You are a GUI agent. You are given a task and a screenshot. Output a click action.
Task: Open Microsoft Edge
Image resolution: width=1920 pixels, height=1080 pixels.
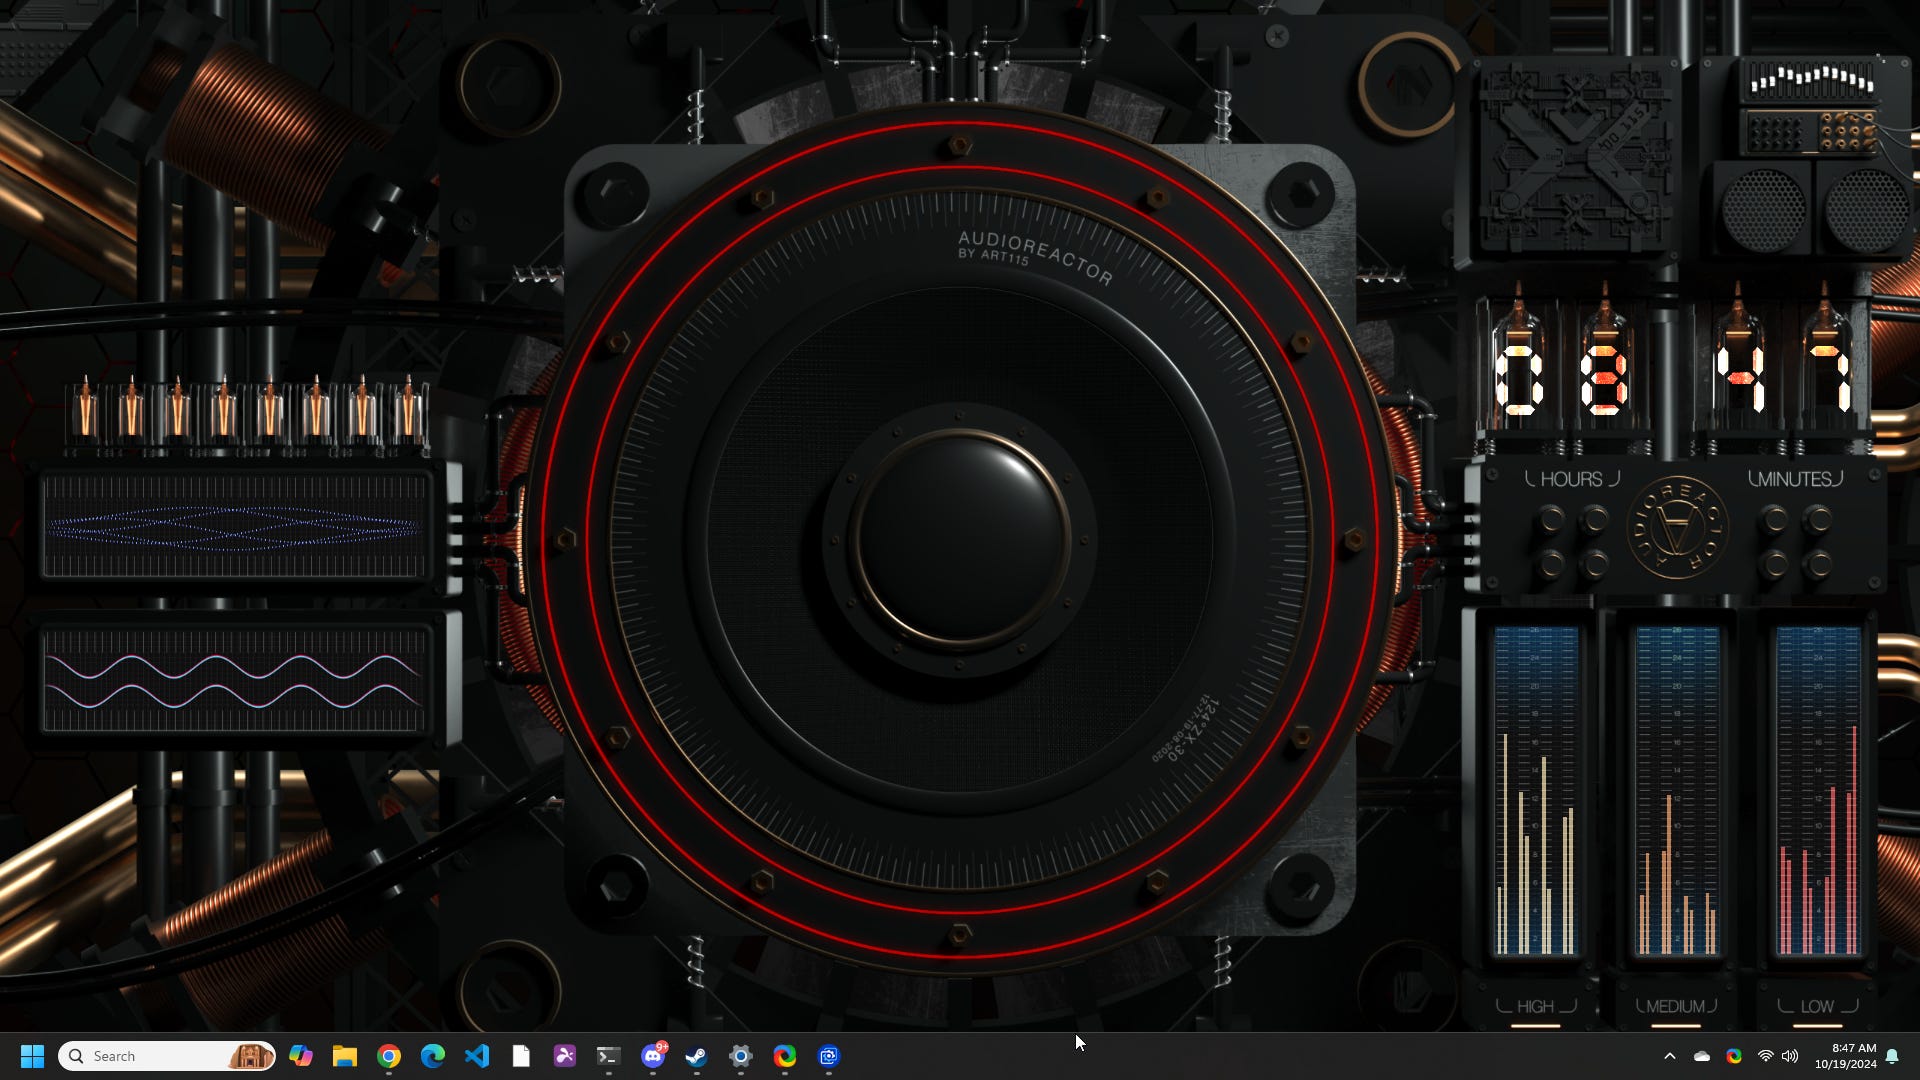click(433, 1056)
